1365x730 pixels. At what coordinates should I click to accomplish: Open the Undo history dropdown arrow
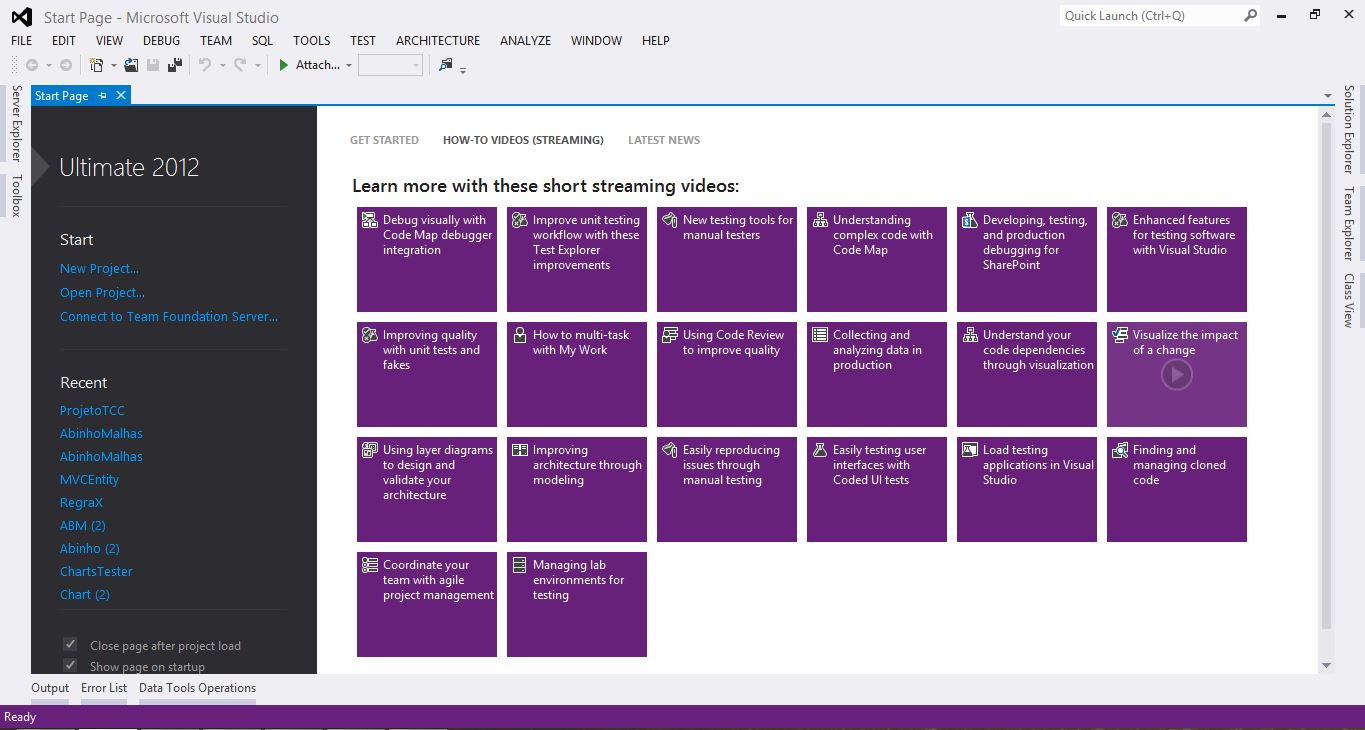coord(222,65)
